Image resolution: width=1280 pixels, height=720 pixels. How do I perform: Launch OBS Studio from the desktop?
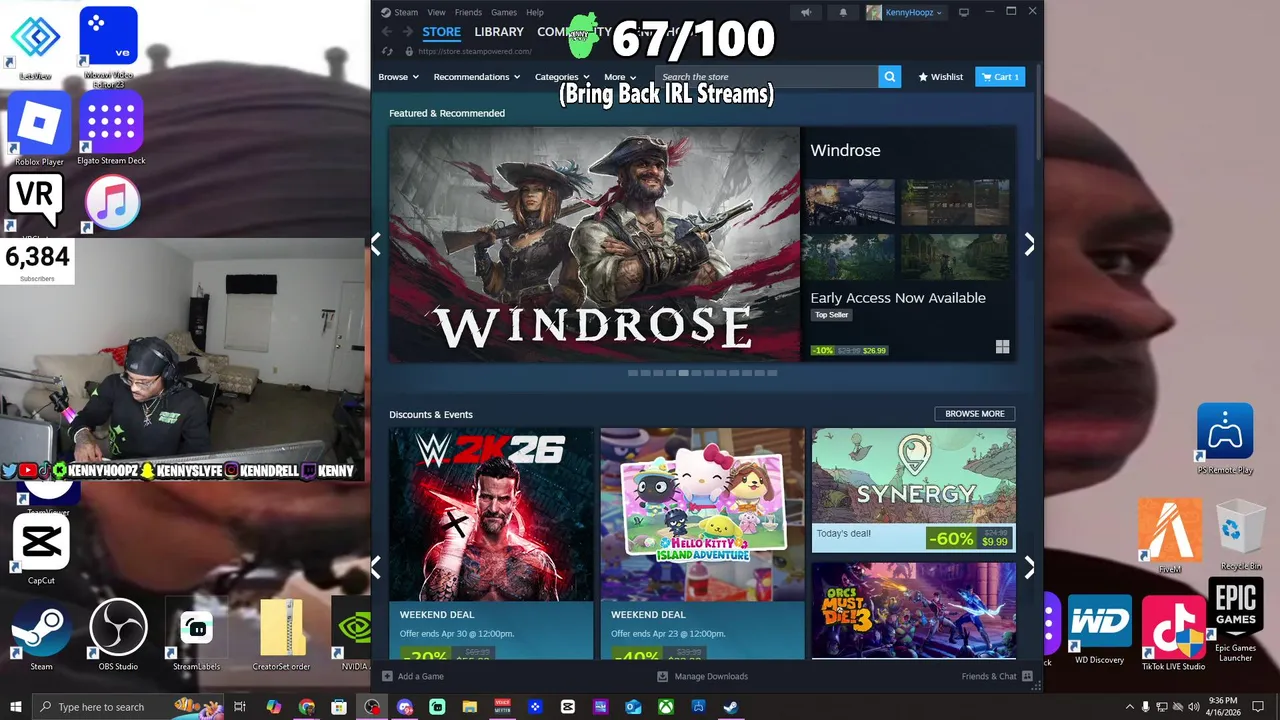point(118,635)
